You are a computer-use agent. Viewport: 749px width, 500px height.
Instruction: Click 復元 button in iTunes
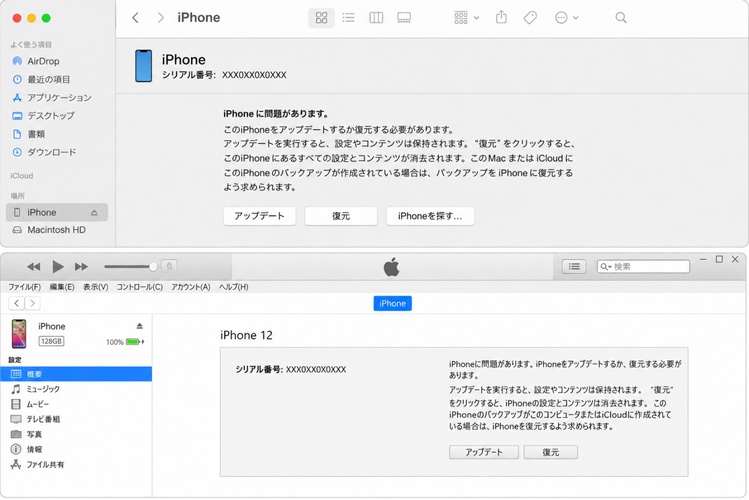pyautogui.click(x=551, y=452)
